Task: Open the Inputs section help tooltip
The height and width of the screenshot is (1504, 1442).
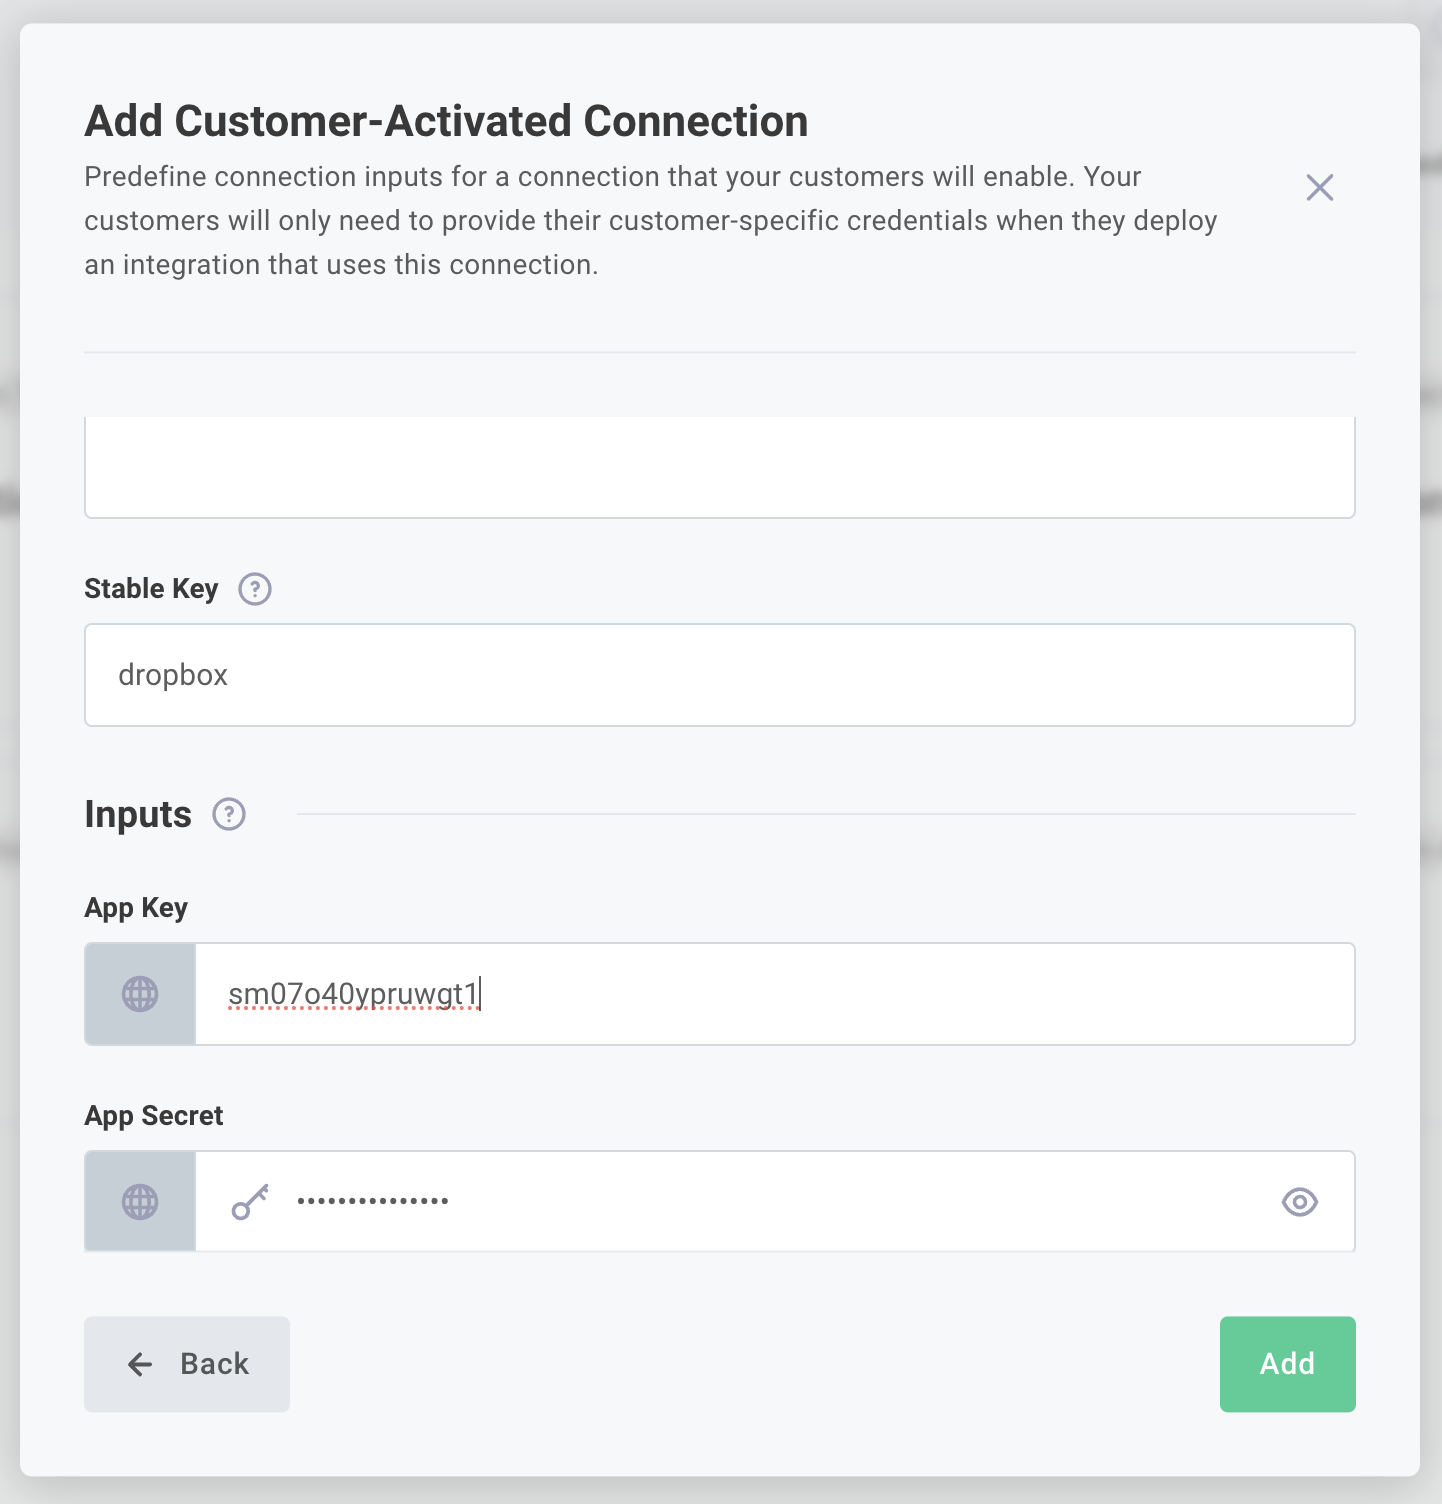Action: 228,815
